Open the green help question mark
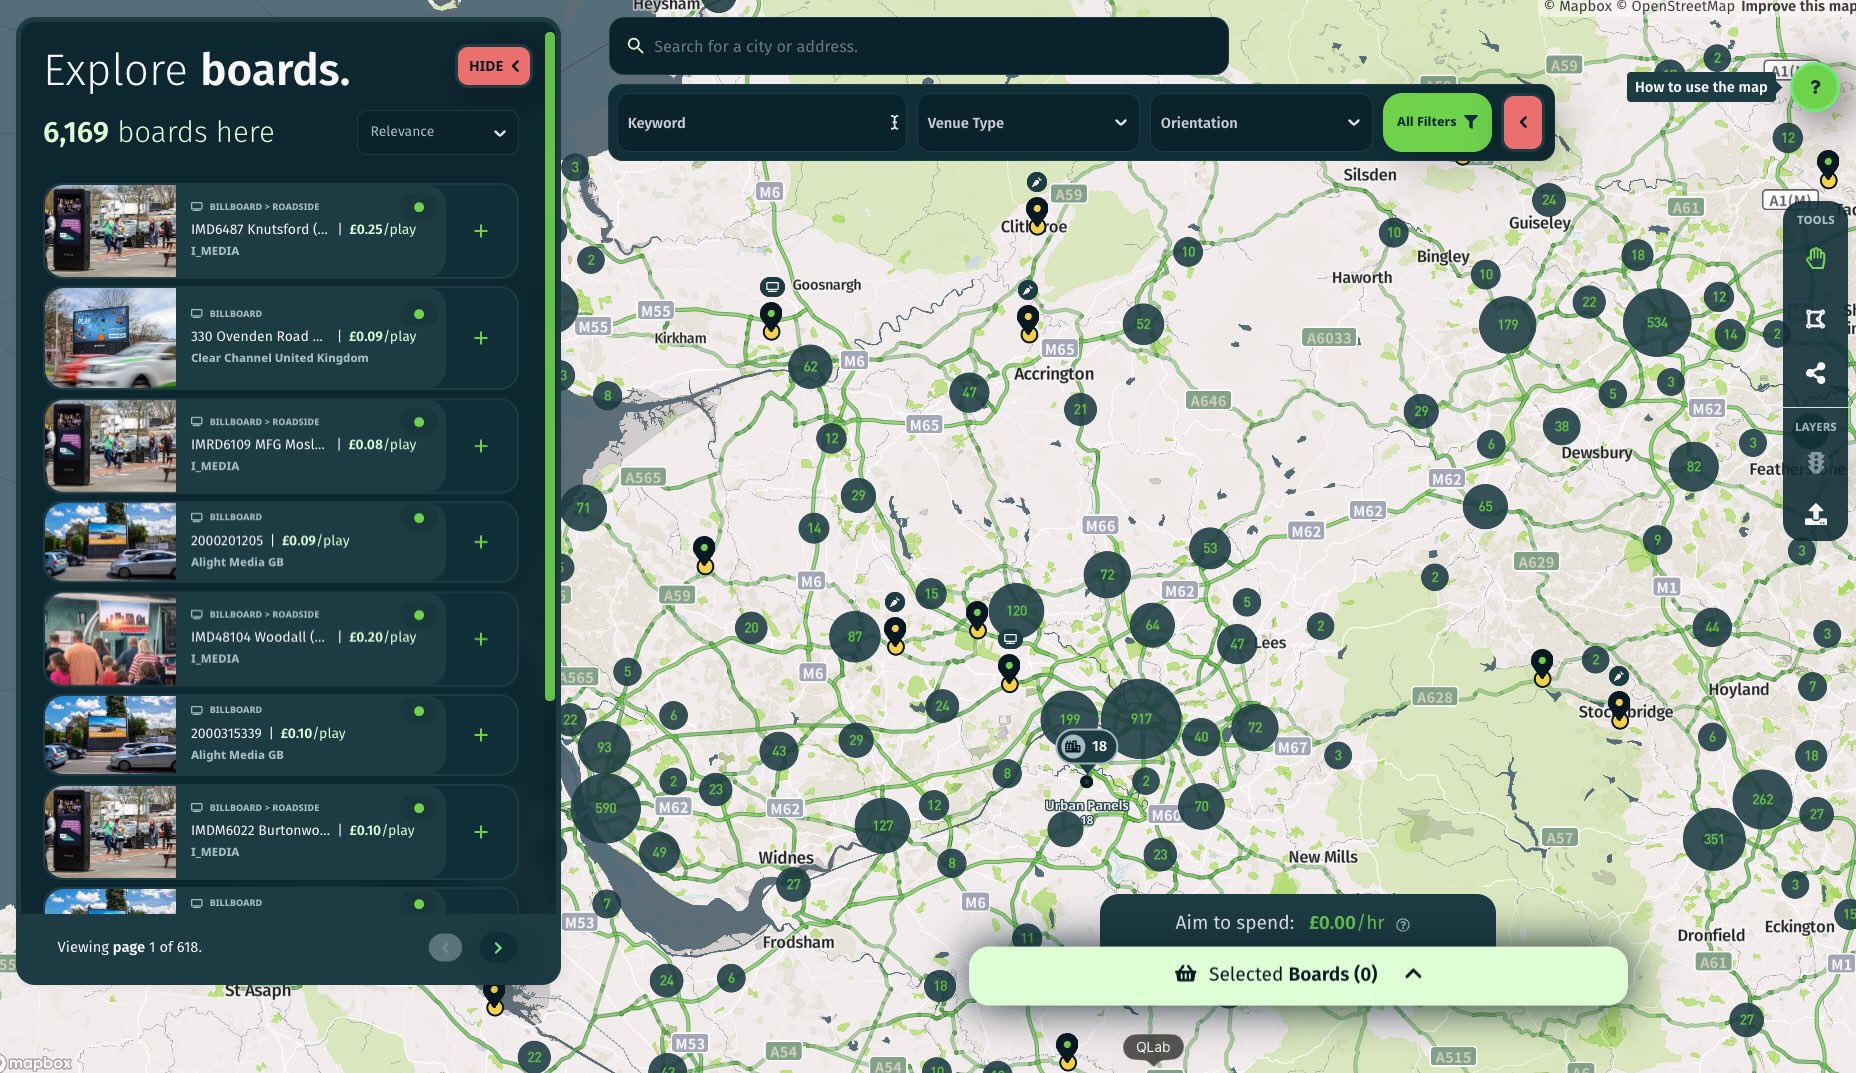 [1814, 87]
